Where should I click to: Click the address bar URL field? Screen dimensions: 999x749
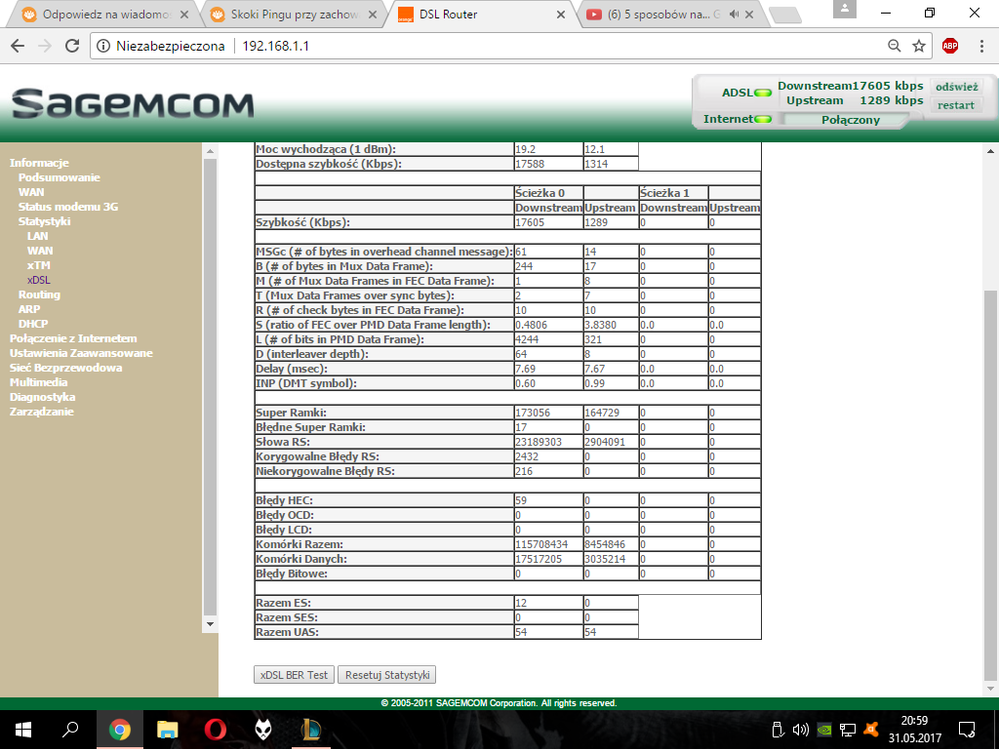500,46
